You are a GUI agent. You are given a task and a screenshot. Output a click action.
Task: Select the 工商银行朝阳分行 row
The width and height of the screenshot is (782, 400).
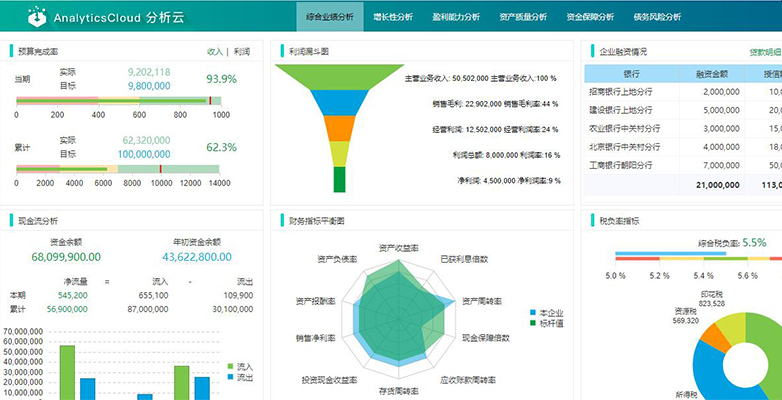683,165
